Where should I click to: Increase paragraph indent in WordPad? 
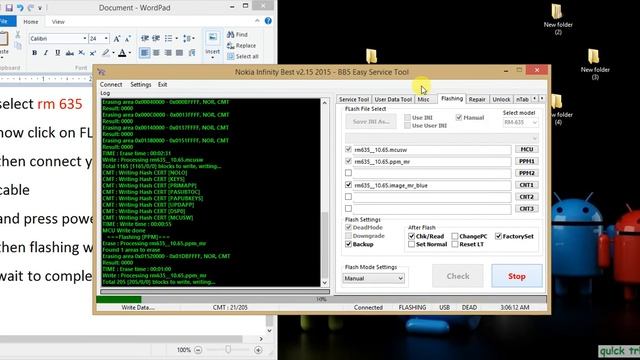point(156,38)
